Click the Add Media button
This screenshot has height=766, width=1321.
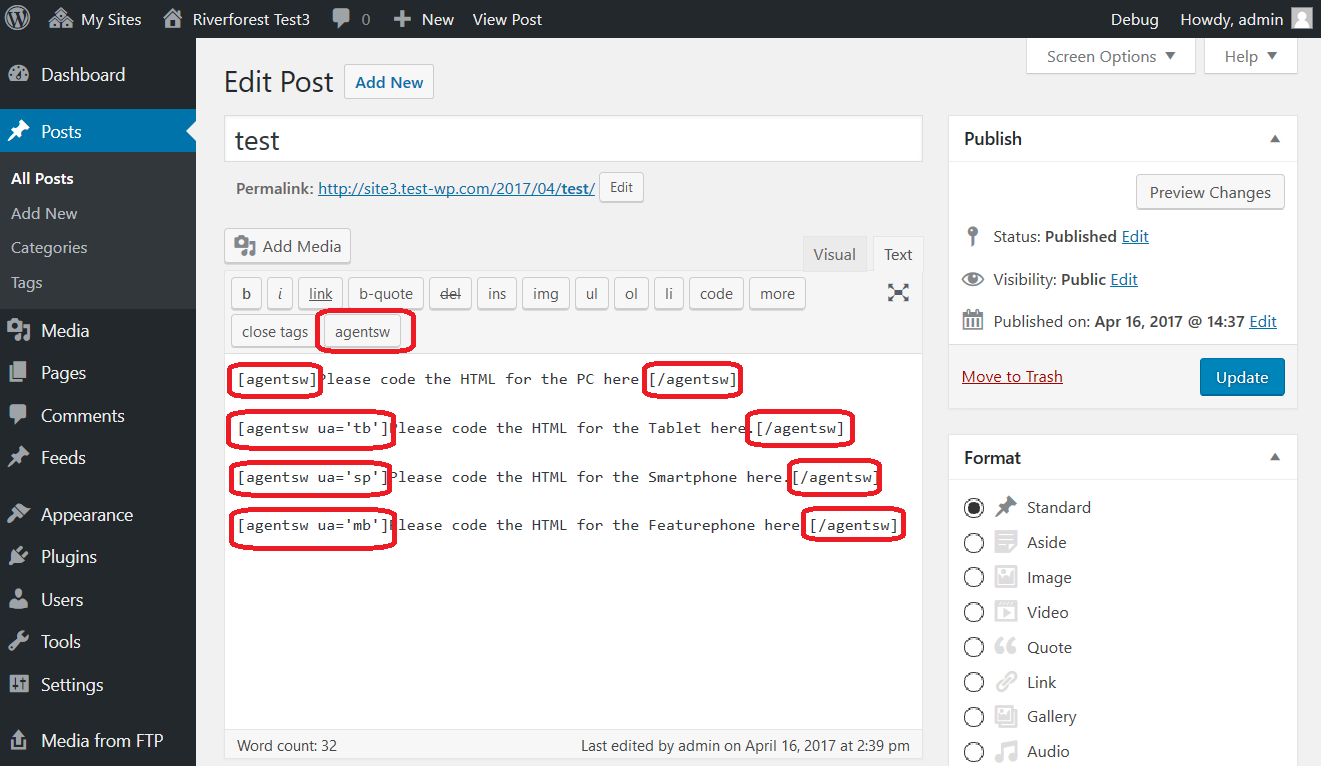point(288,246)
